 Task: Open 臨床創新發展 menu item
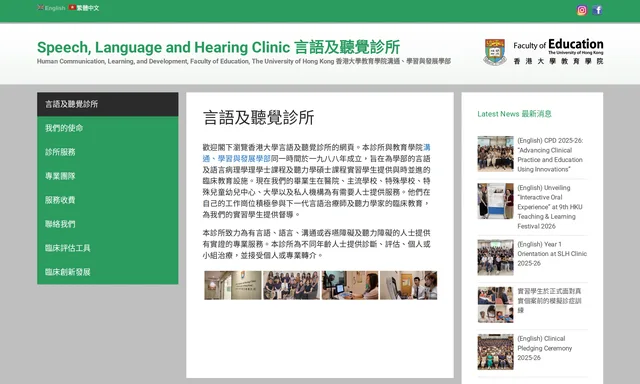point(108,272)
